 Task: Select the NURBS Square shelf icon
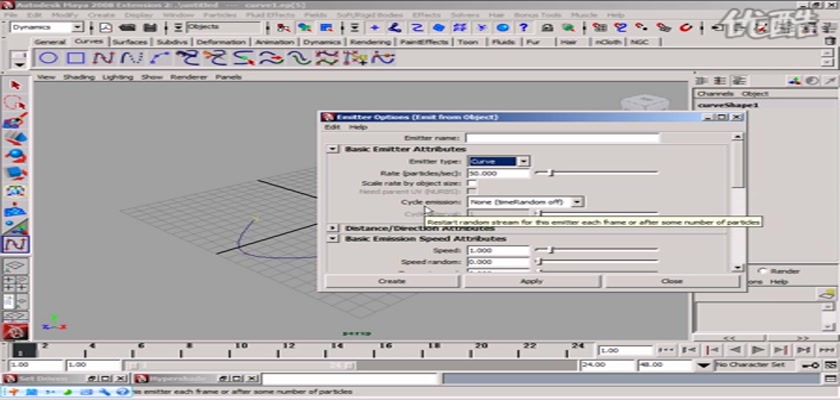tap(76, 58)
